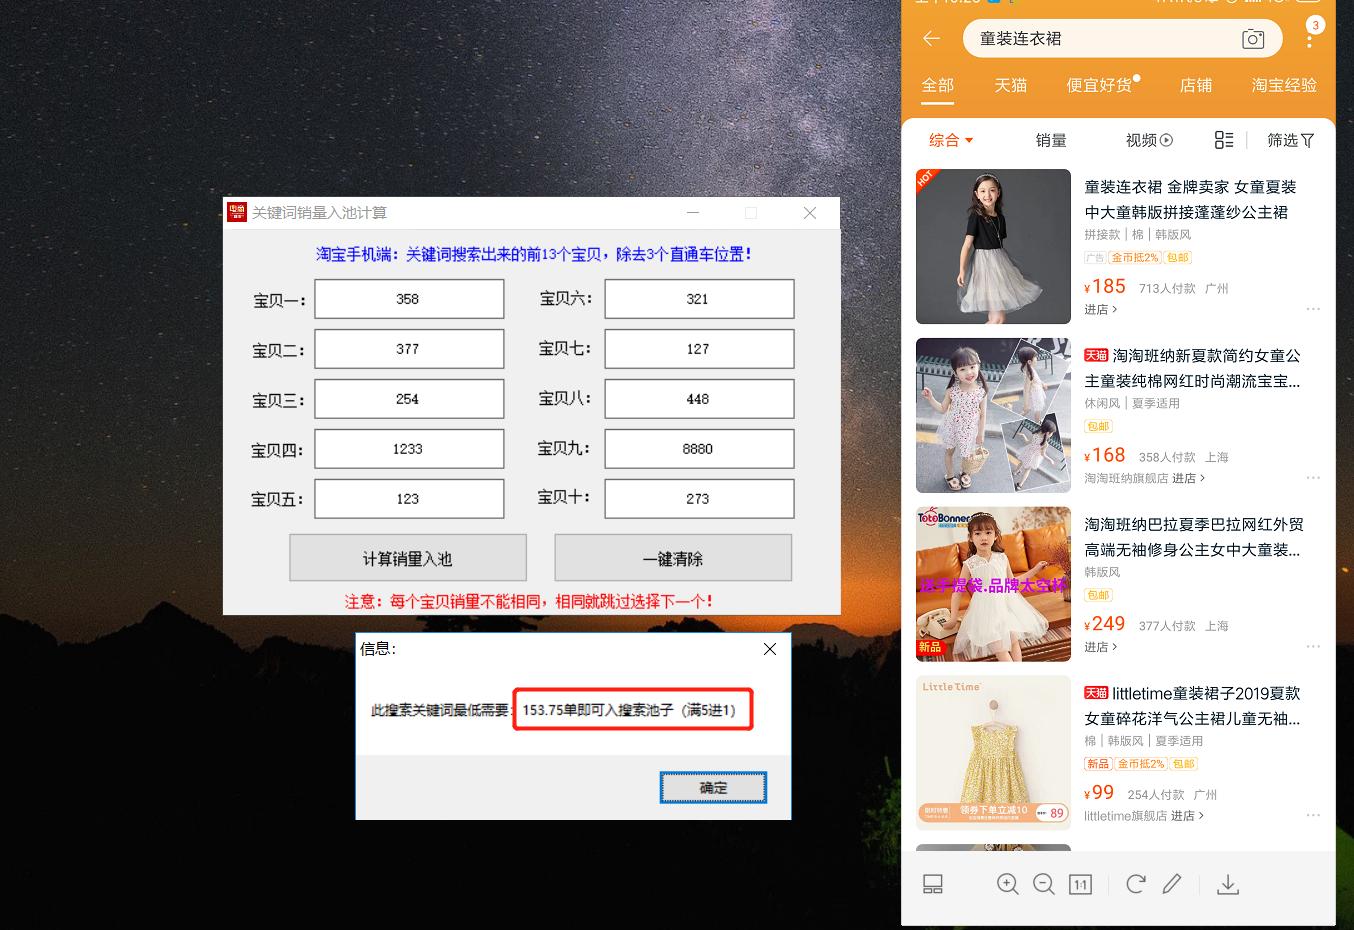Open the yellow littletime dress thumbnail
The width and height of the screenshot is (1354, 930).
click(993, 753)
